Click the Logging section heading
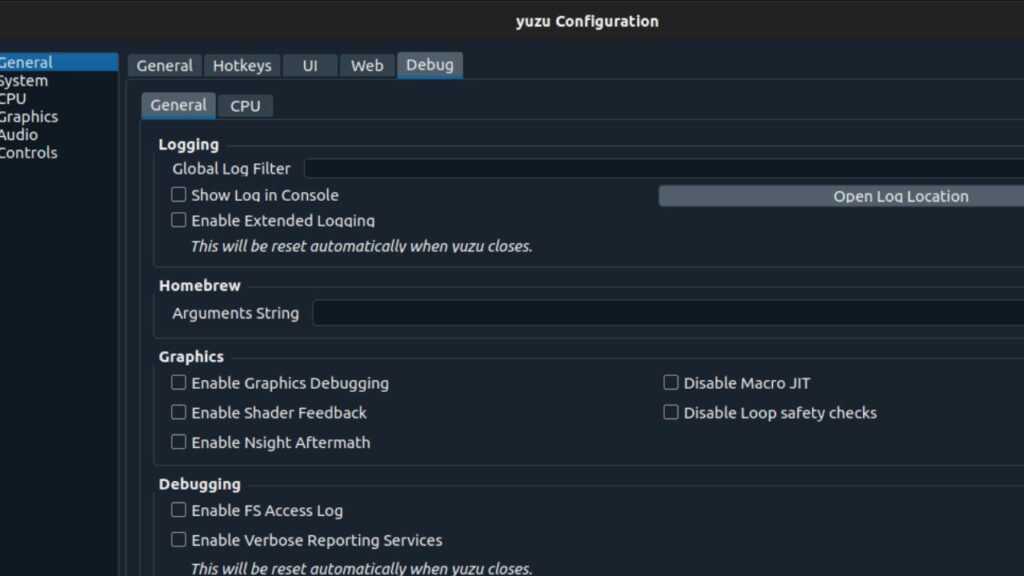Screen dimensions: 1024x576 [189, 144]
